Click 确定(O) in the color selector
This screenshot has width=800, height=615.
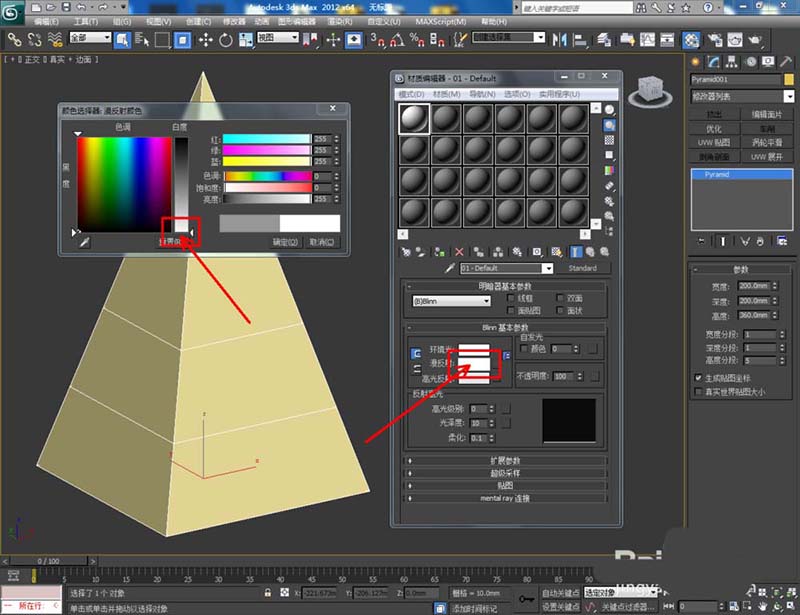[286, 242]
